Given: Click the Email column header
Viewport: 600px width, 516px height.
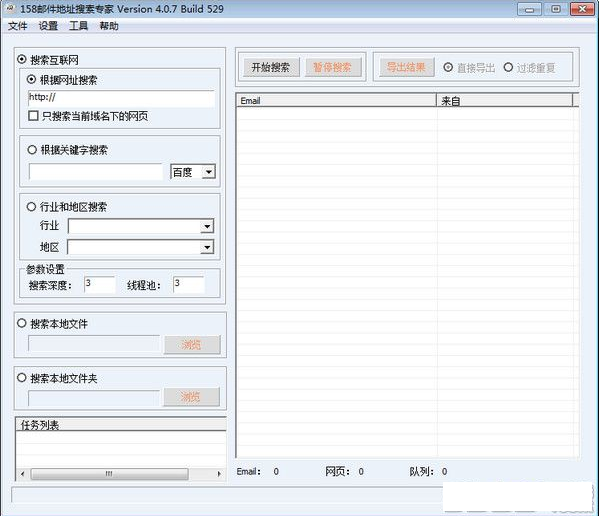Looking at the screenshot, I should tap(335, 100).
